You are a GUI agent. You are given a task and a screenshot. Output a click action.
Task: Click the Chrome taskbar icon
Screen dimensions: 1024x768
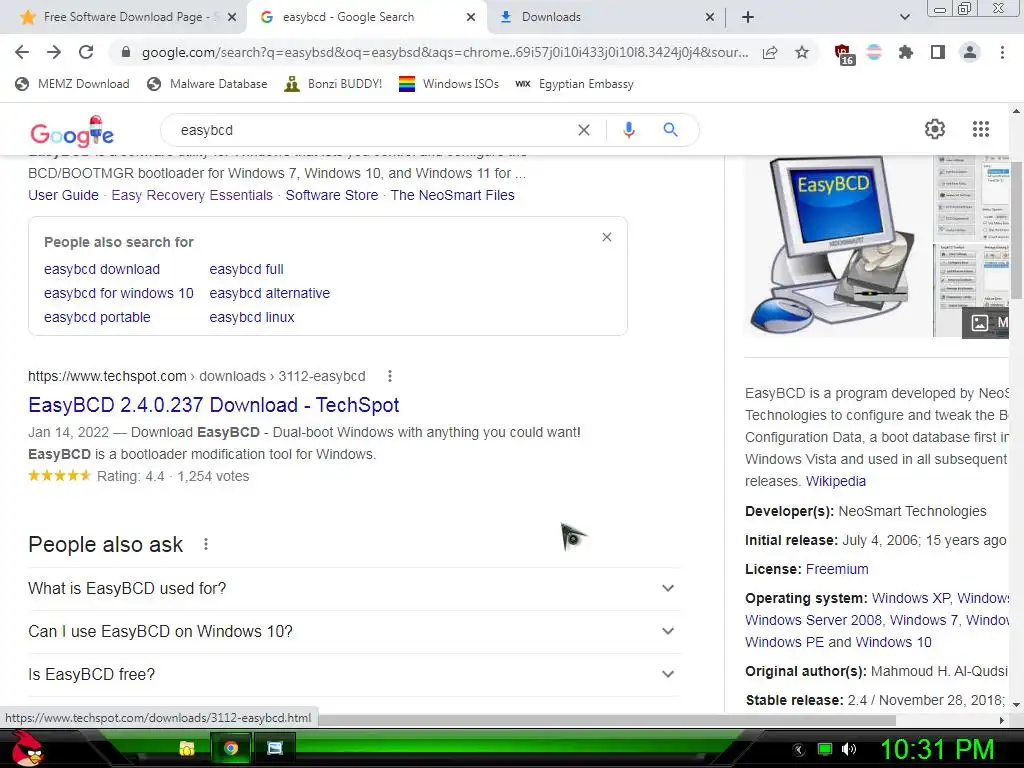click(231, 748)
